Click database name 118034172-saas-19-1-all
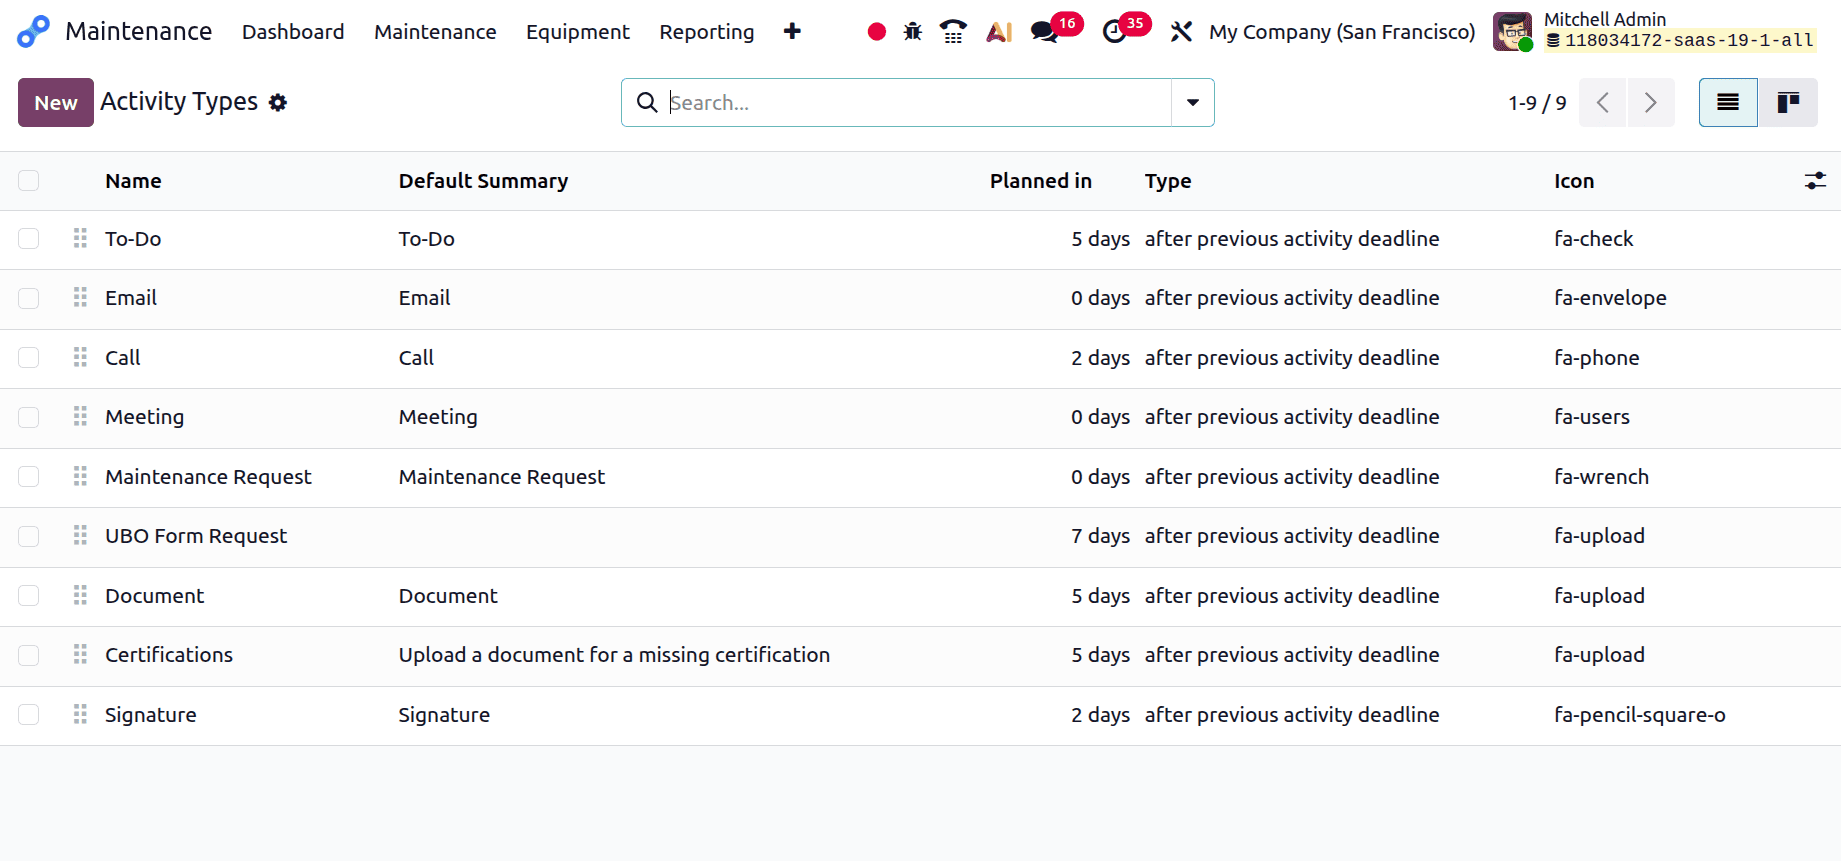1841x861 pixels. [x=1689, y=41]
